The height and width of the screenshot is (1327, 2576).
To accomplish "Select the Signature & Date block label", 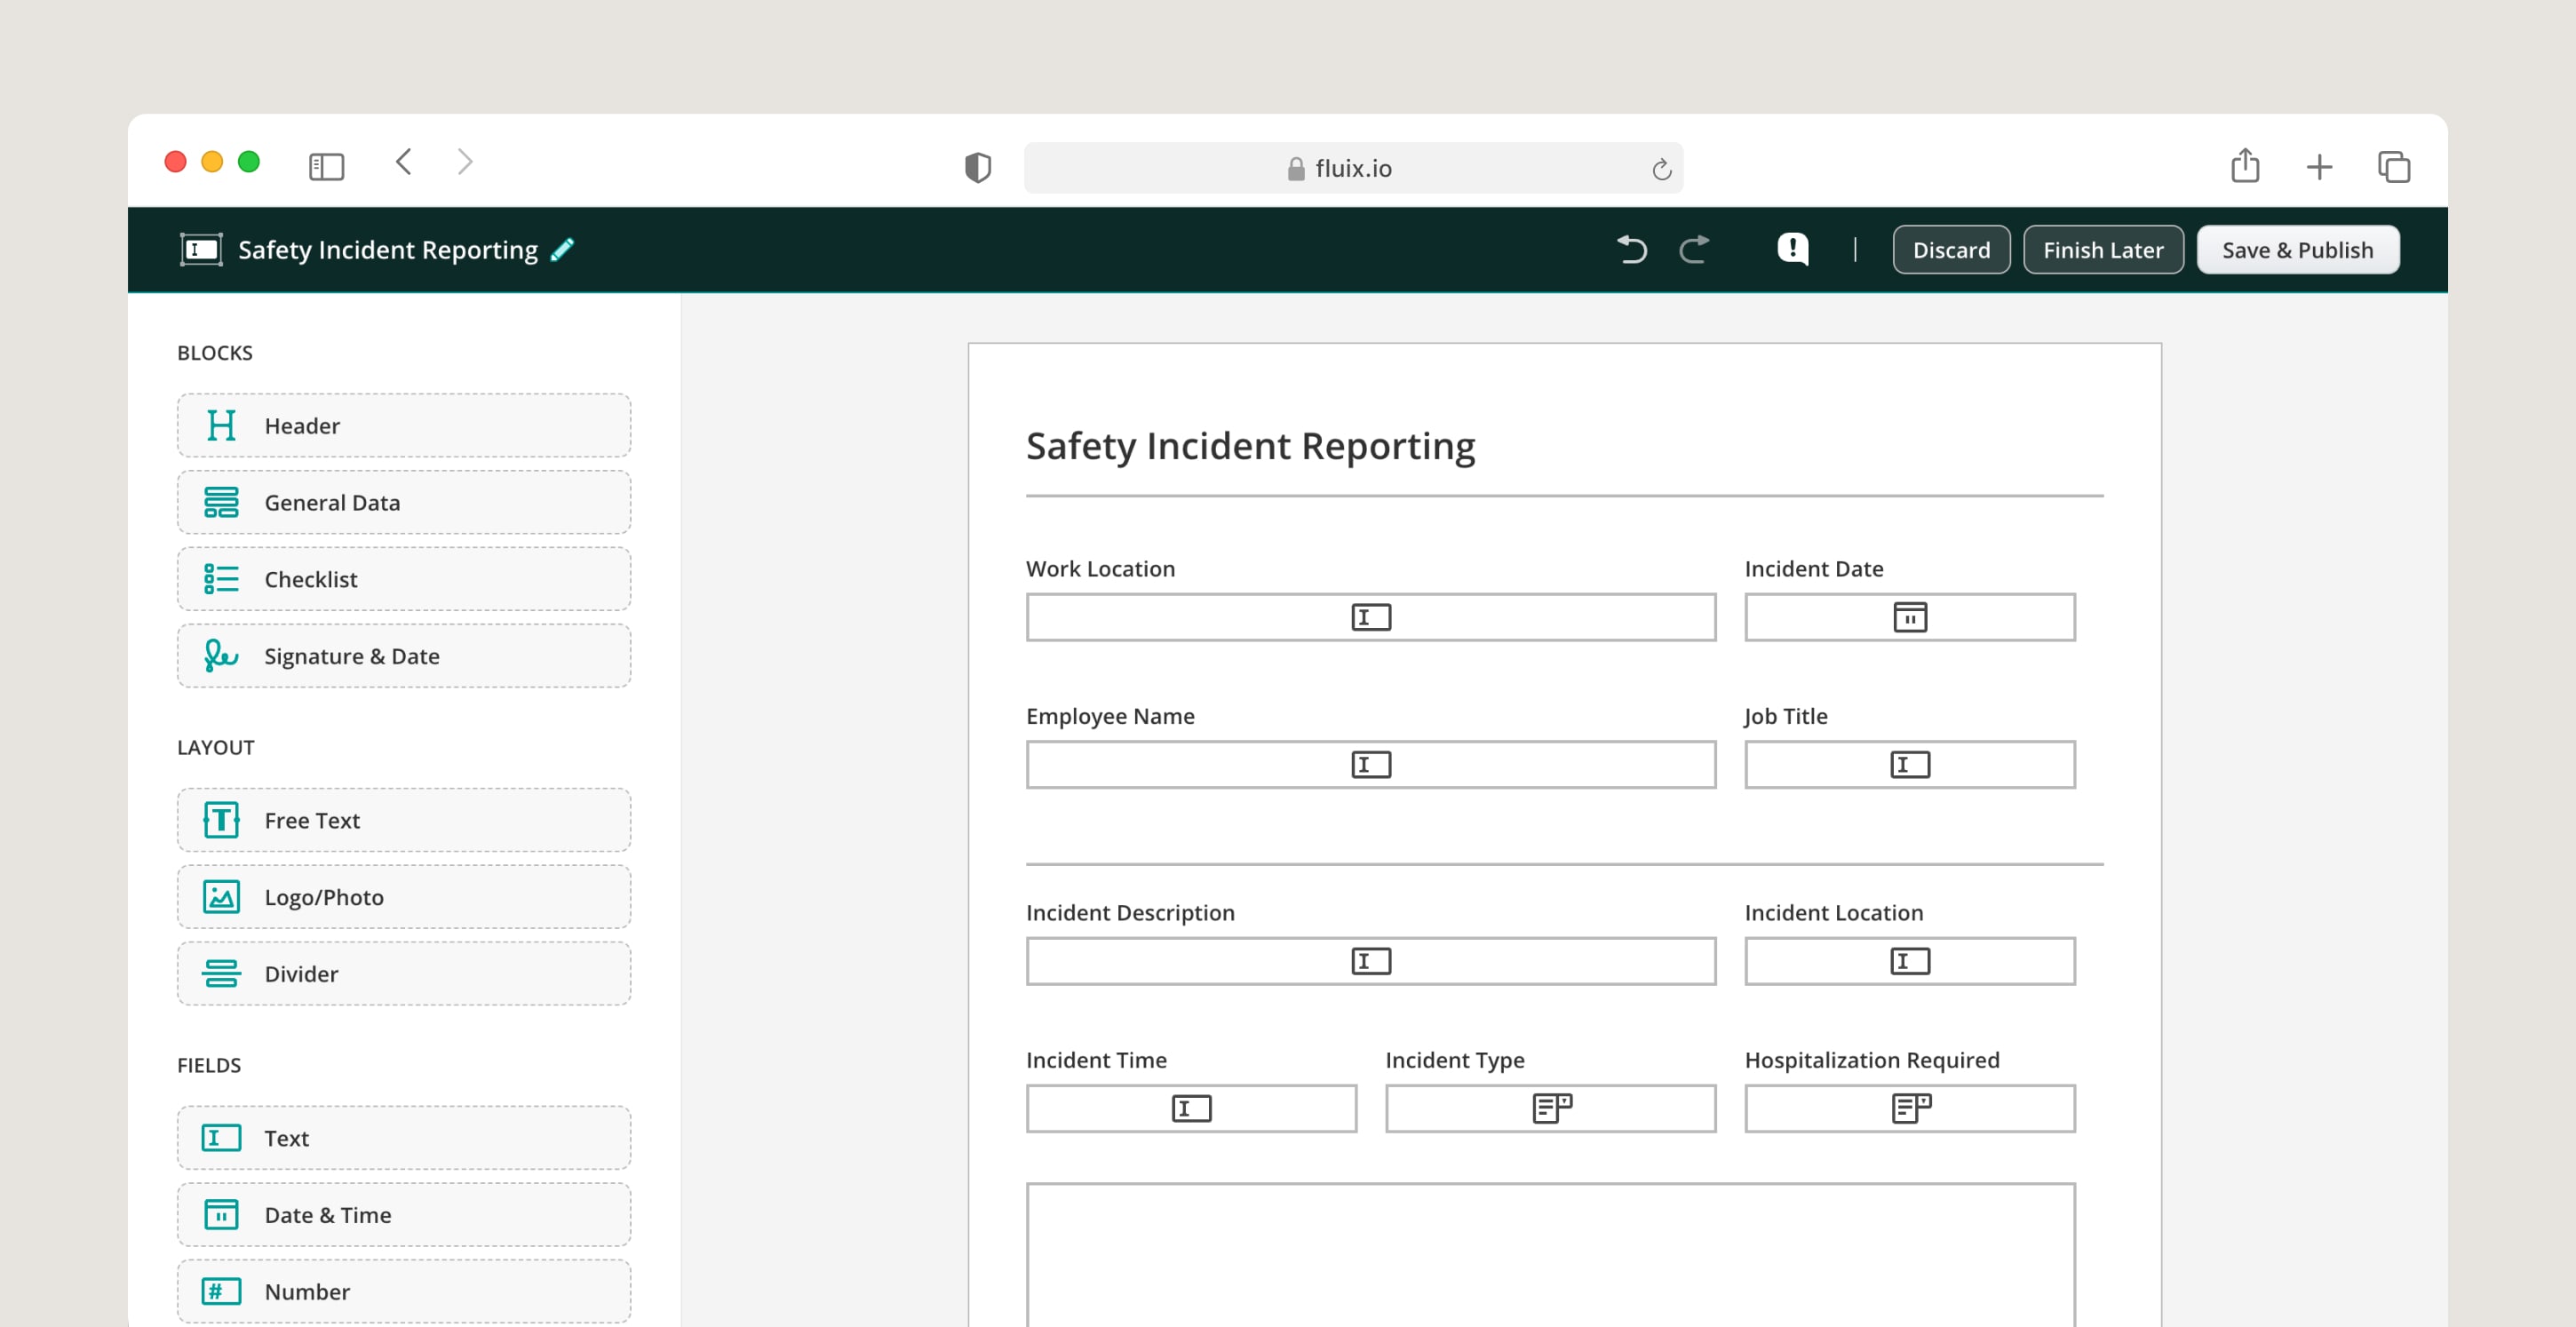I will pos(352,657).
